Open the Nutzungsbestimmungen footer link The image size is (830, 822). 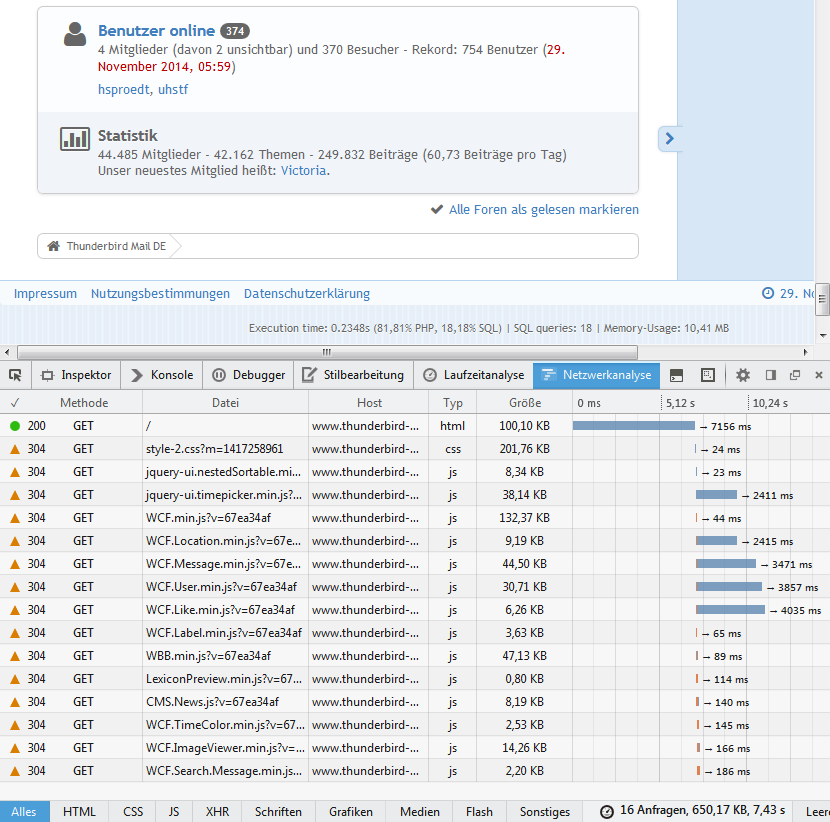tap(160, 294)
